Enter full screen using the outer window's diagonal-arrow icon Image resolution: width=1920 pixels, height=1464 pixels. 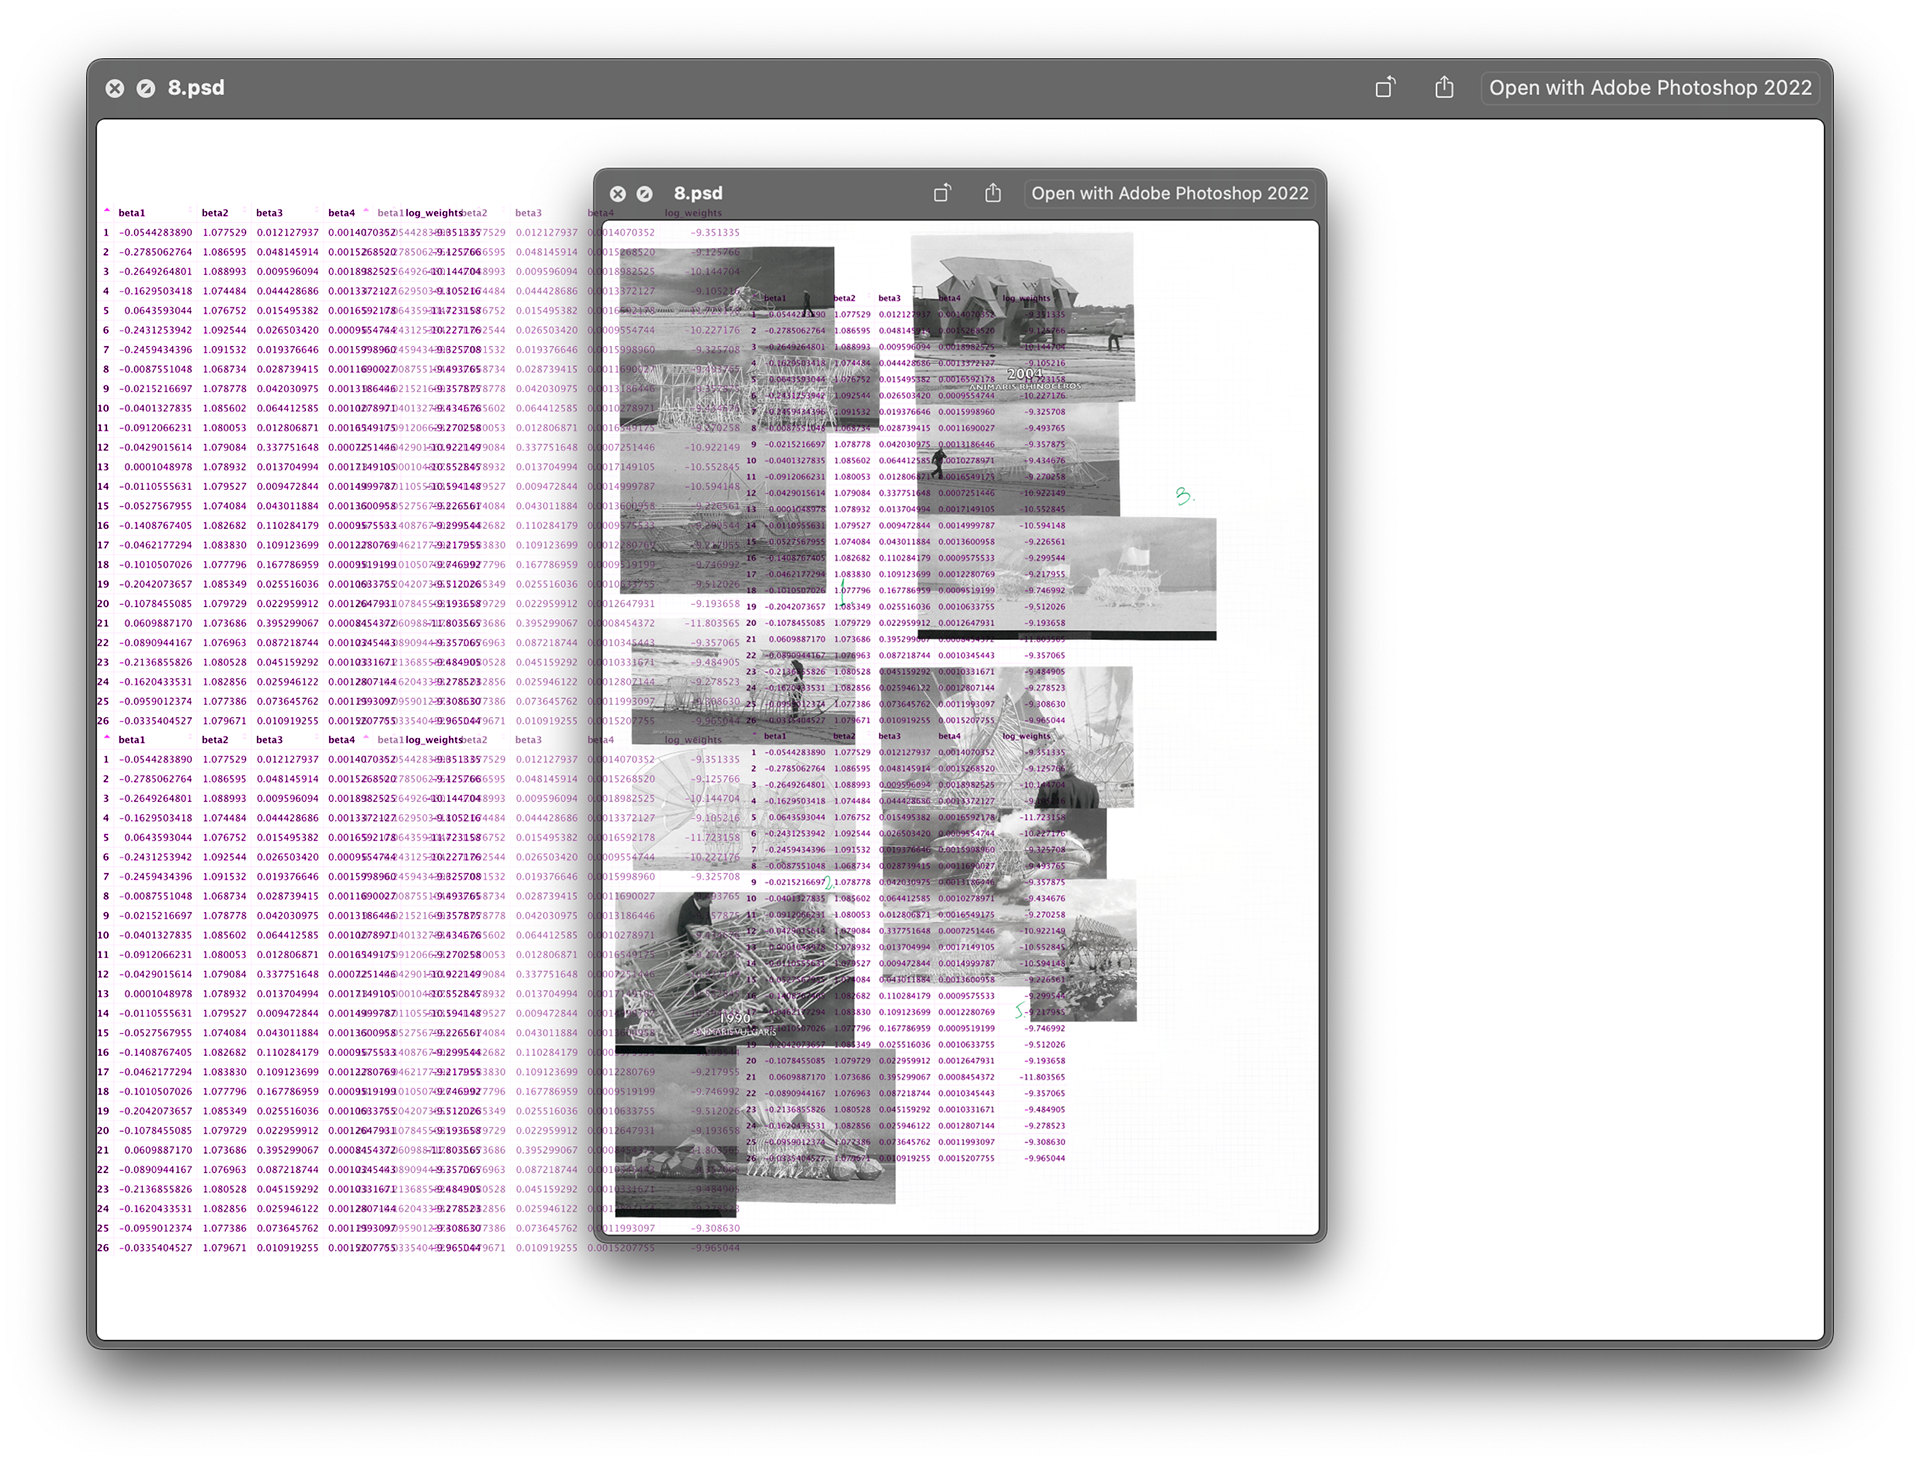[145, 88]
